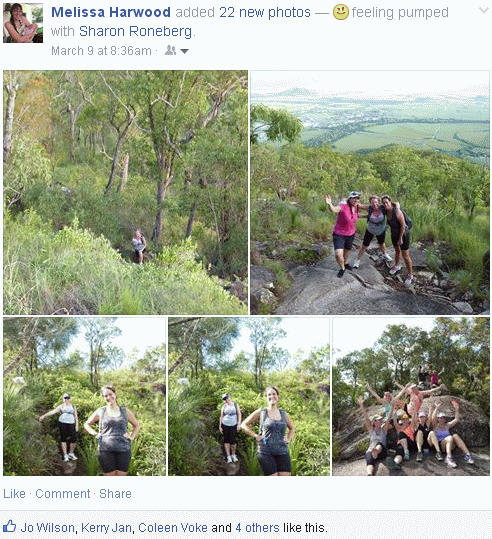This screenshot has width=492, height=539.
Task: Visit Sharon Roneberg's profile link
Action: tap(135, 31)
